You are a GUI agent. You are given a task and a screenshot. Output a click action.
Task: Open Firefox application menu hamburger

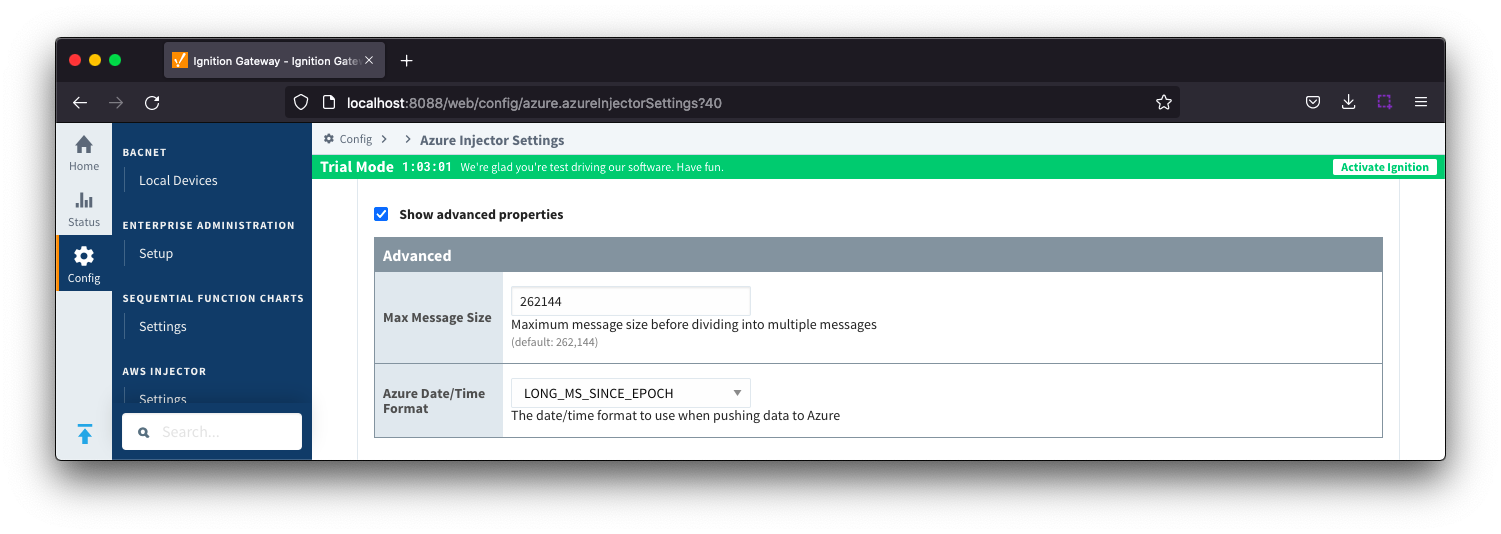point(1420,102)
